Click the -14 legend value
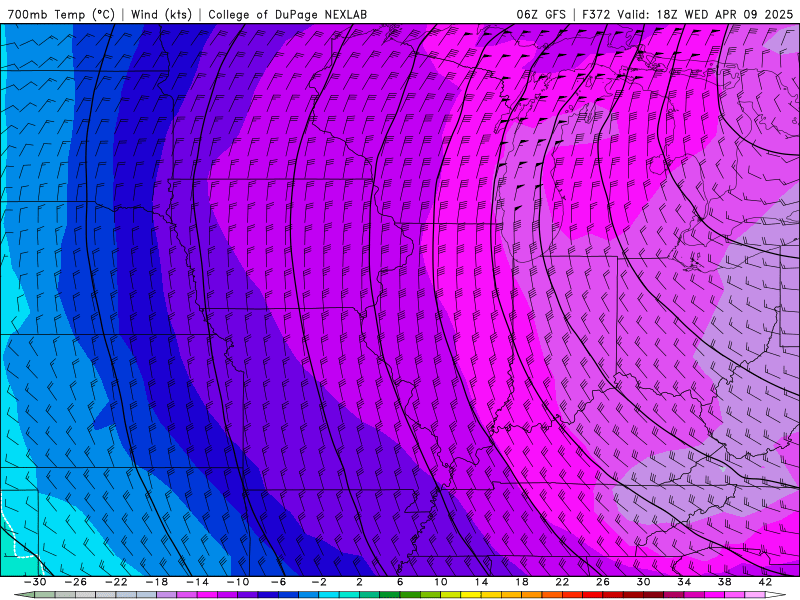Screen dimensions: 800x600 pyautogui.click(x=197, y=582)
